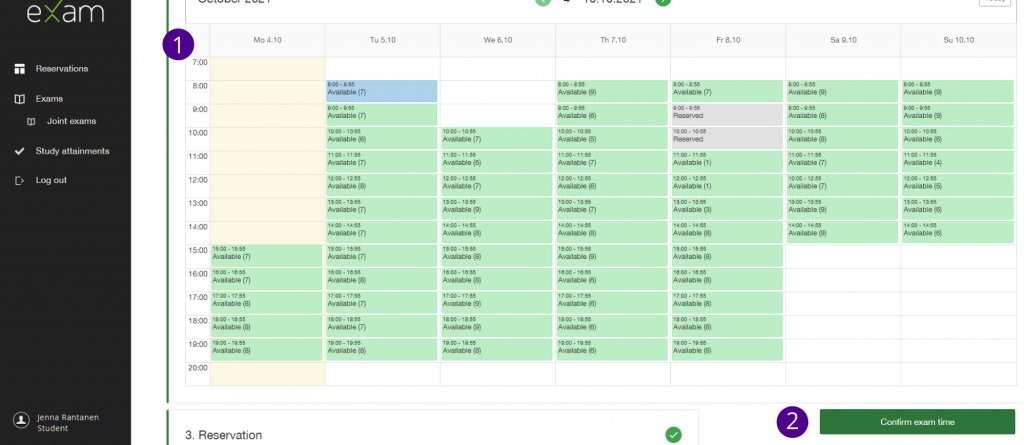Screen dimensions: 1024x445
Task: Click the Jenna Rantanen user avatar icon
Action: 19,422
